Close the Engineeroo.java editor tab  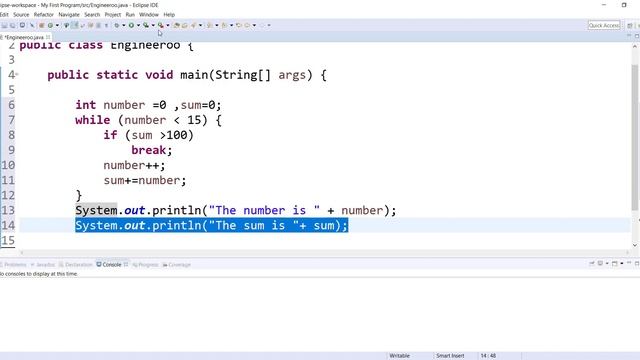click(x=48, y=37)
